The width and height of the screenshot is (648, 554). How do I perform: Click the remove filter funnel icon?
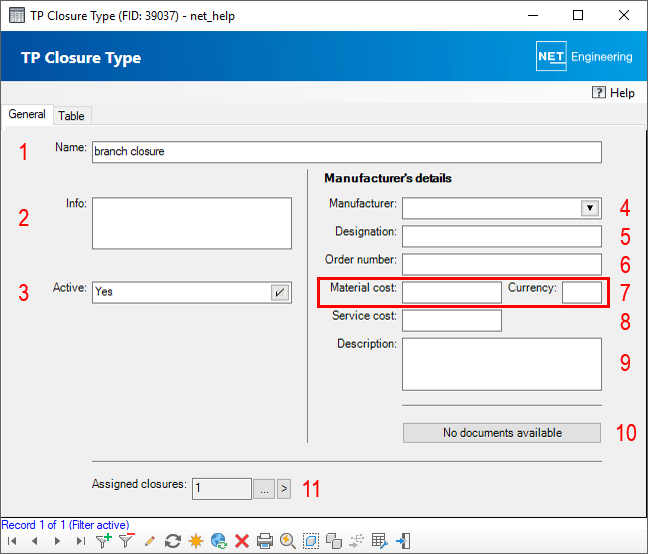(x=126, y=540)
